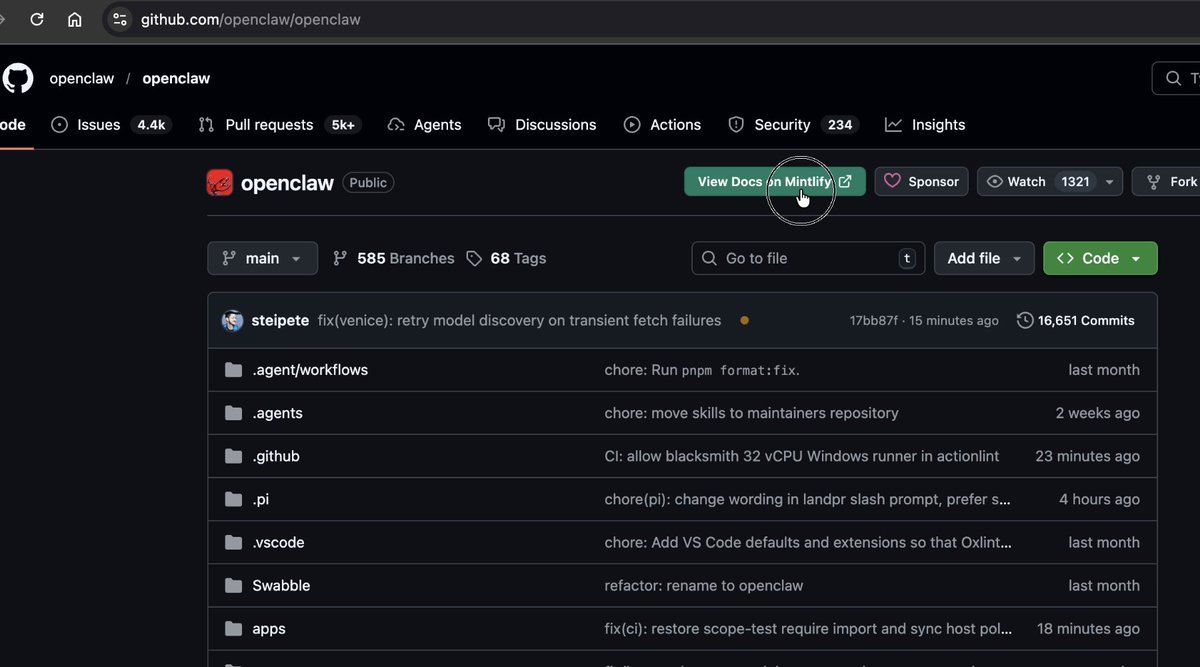1200x667 pixels.
Task: Open the 585 Branches link
Action: coord(394,258)
